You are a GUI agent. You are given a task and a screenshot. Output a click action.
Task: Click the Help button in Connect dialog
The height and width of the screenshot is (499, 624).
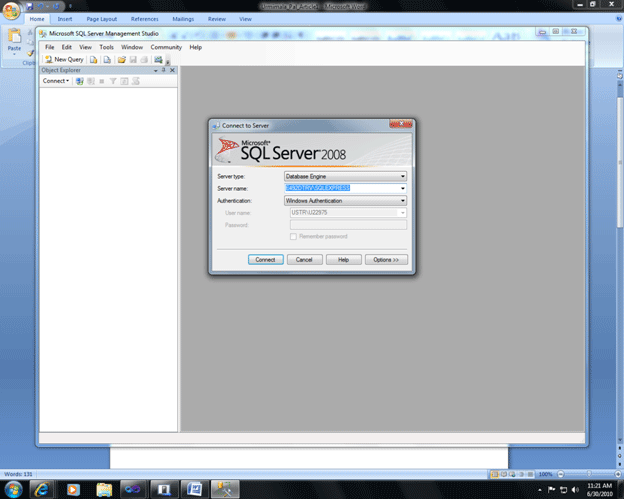(343, 260)
